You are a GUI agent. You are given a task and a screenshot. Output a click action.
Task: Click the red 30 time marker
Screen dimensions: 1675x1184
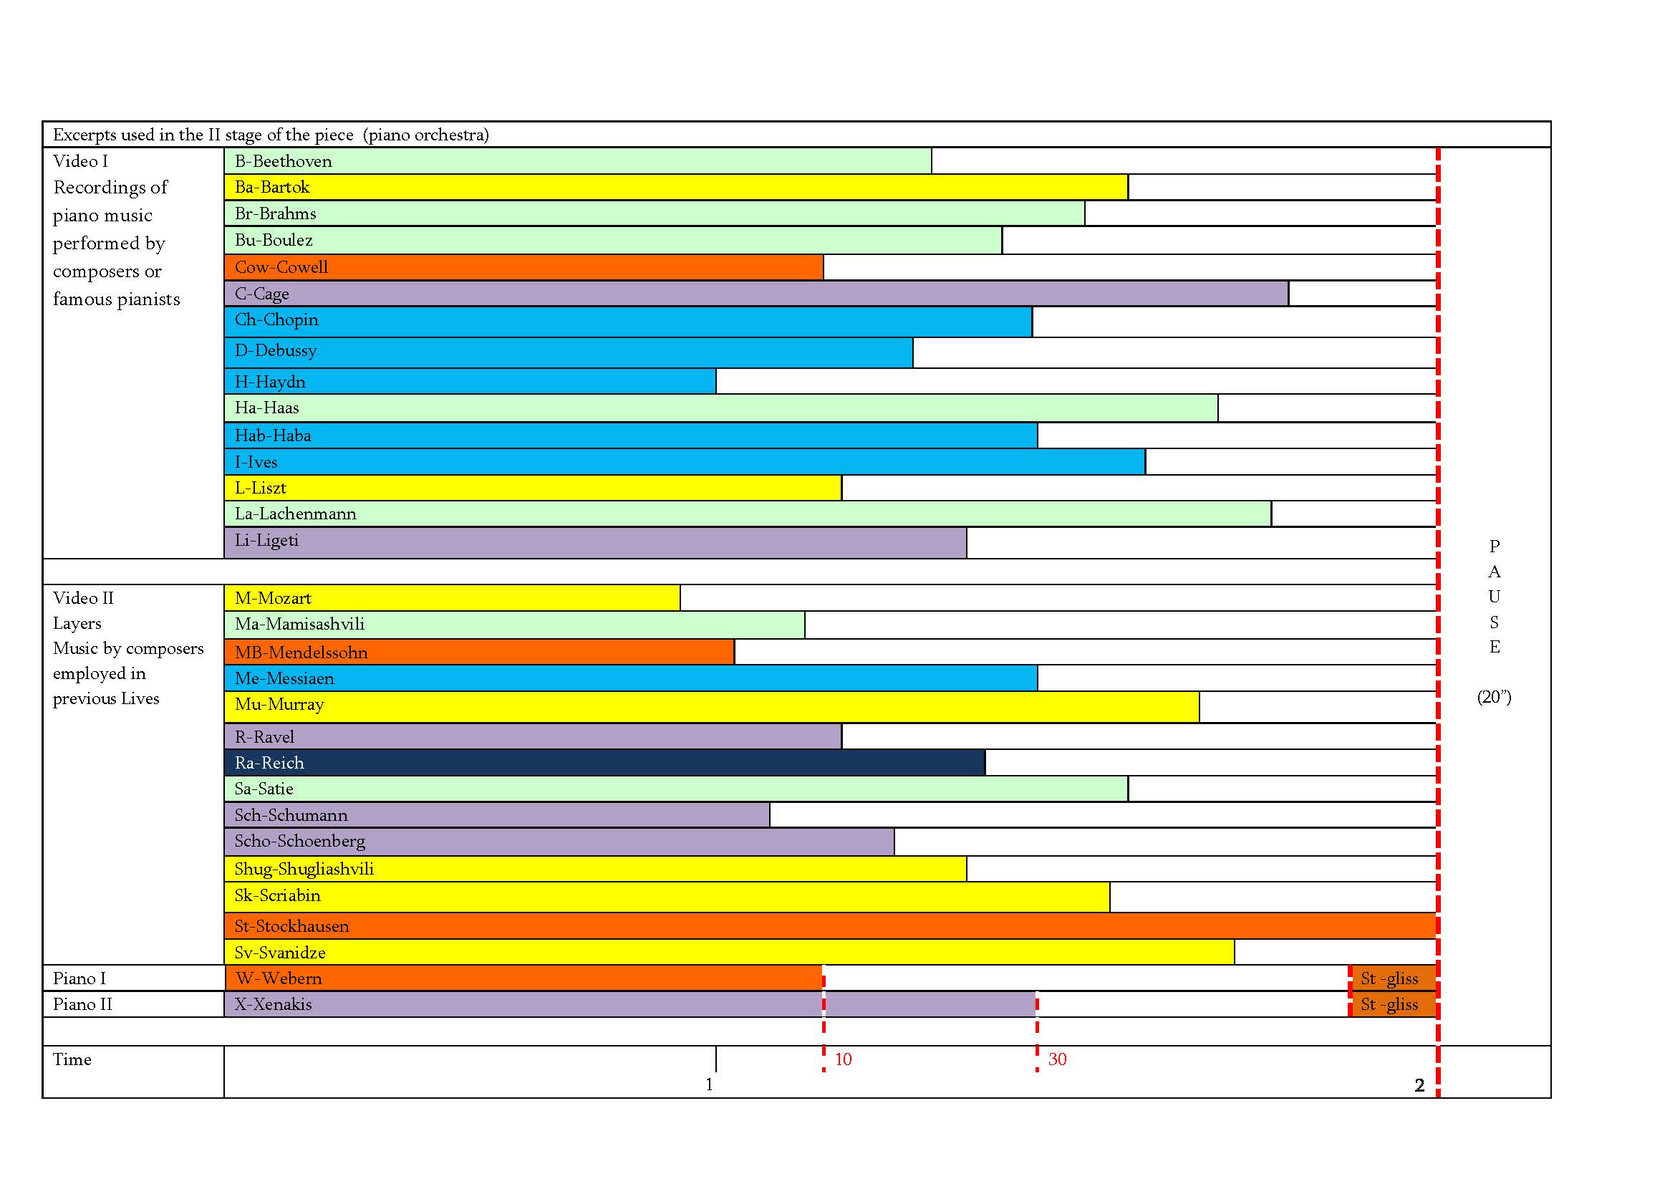(1057, 1059)
